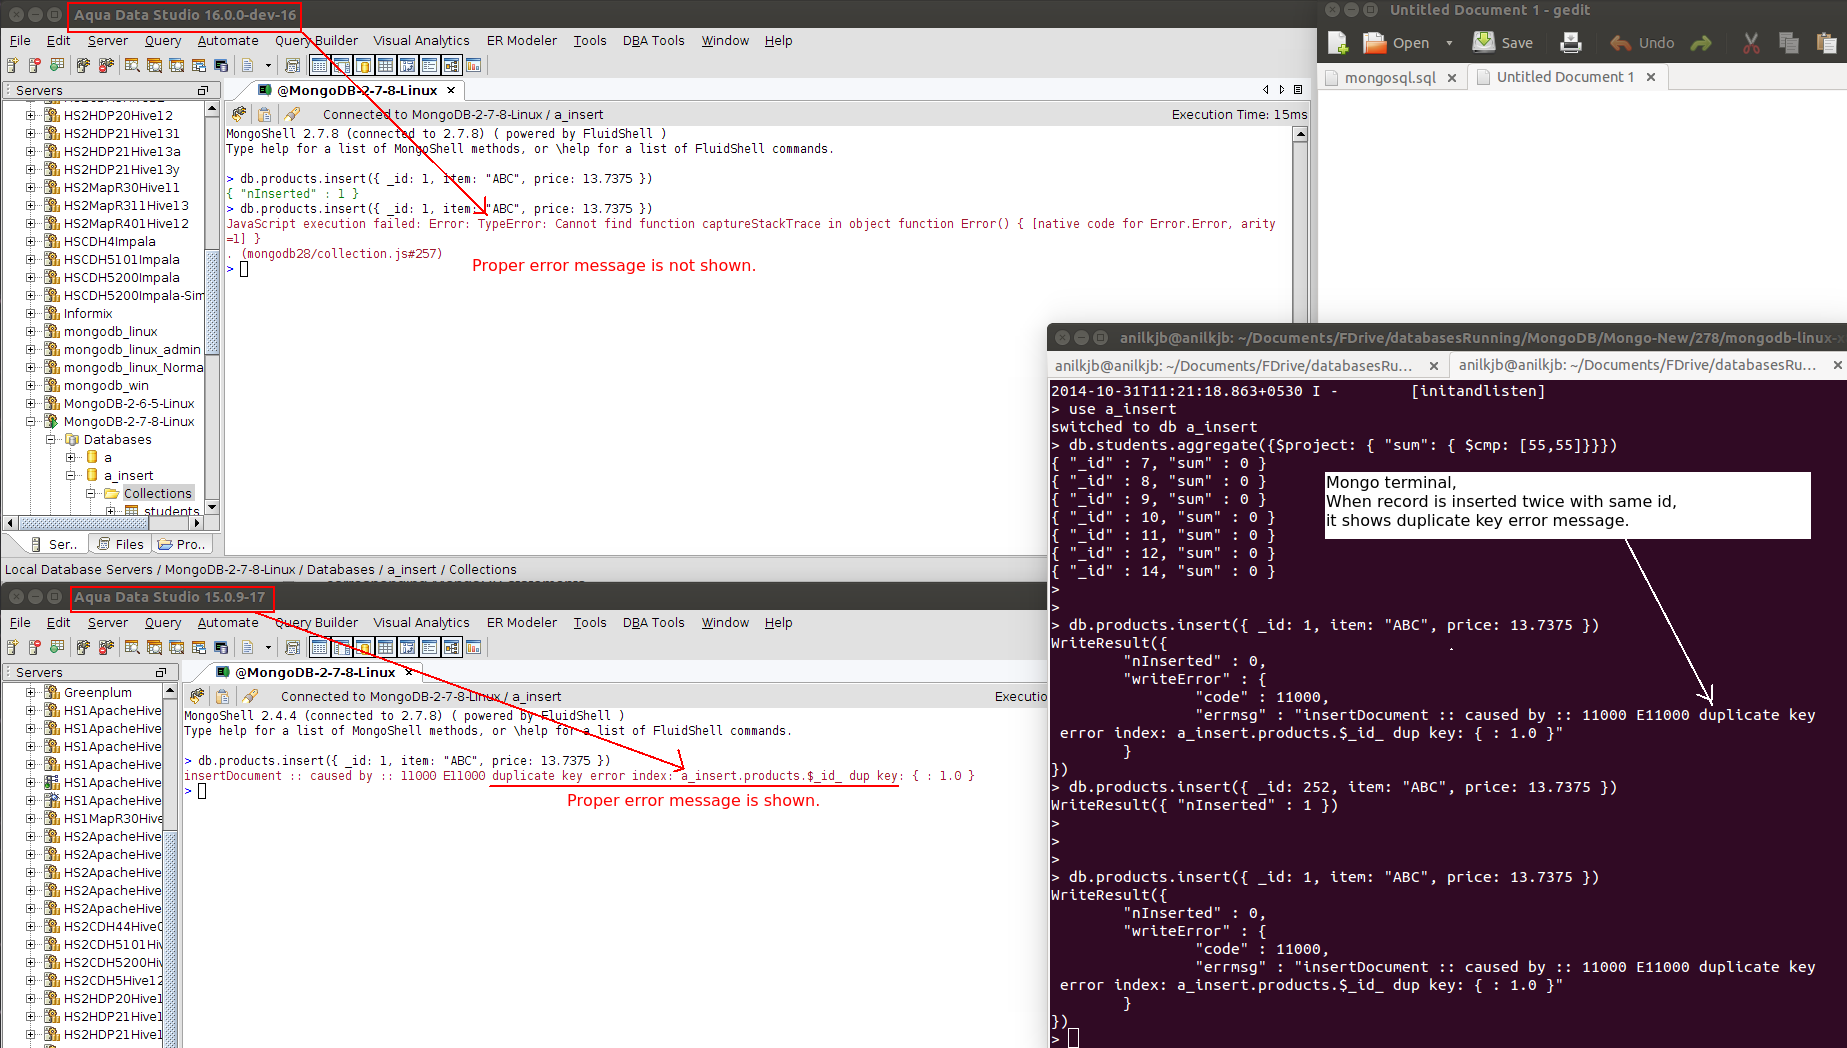Open Query Analyzer magnifier icon in top window toolbar
1847x1048 pixels.
132,65
